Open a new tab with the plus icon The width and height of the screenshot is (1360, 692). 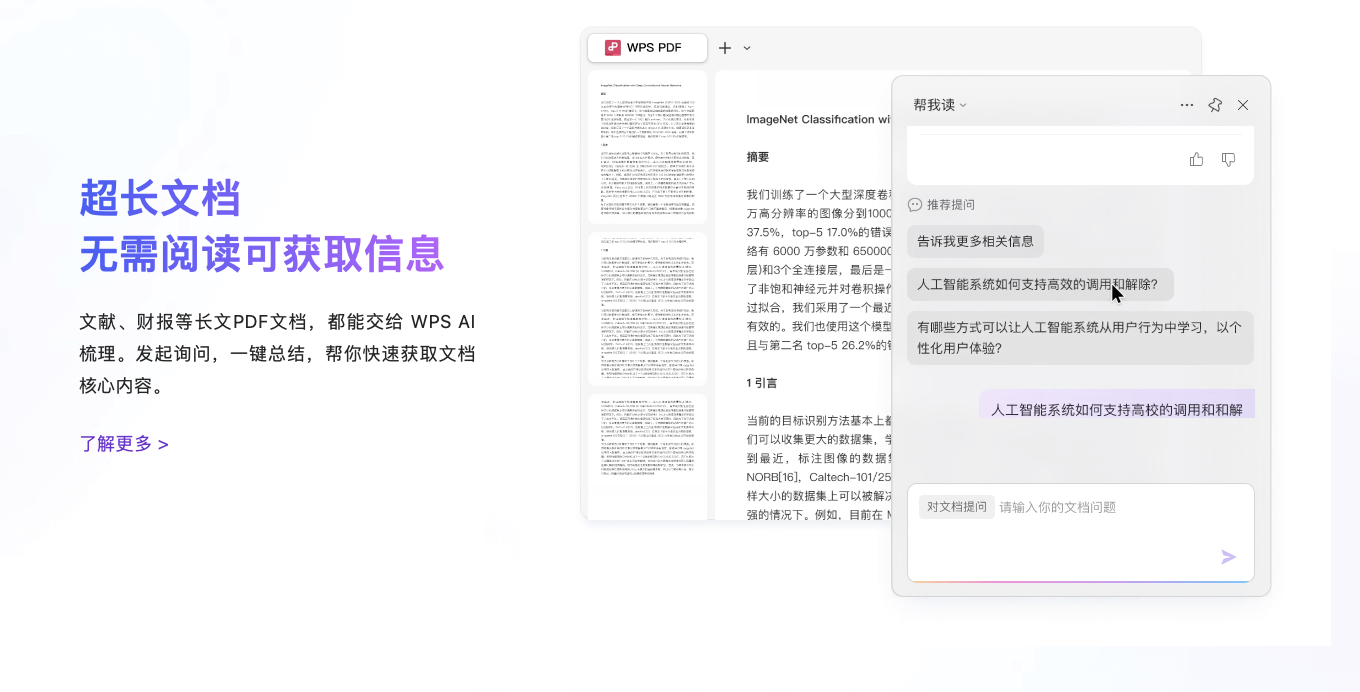click(725, 47)
